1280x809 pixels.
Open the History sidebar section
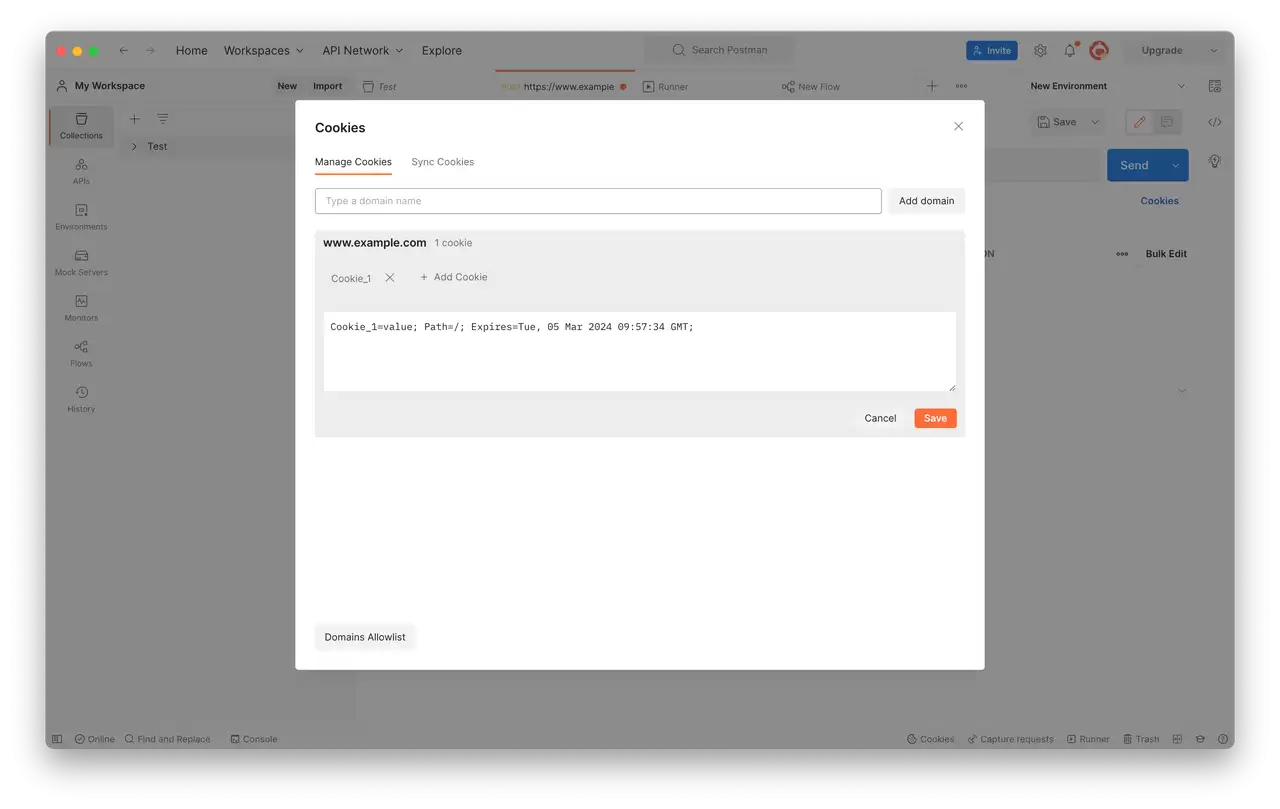(81, 399)
